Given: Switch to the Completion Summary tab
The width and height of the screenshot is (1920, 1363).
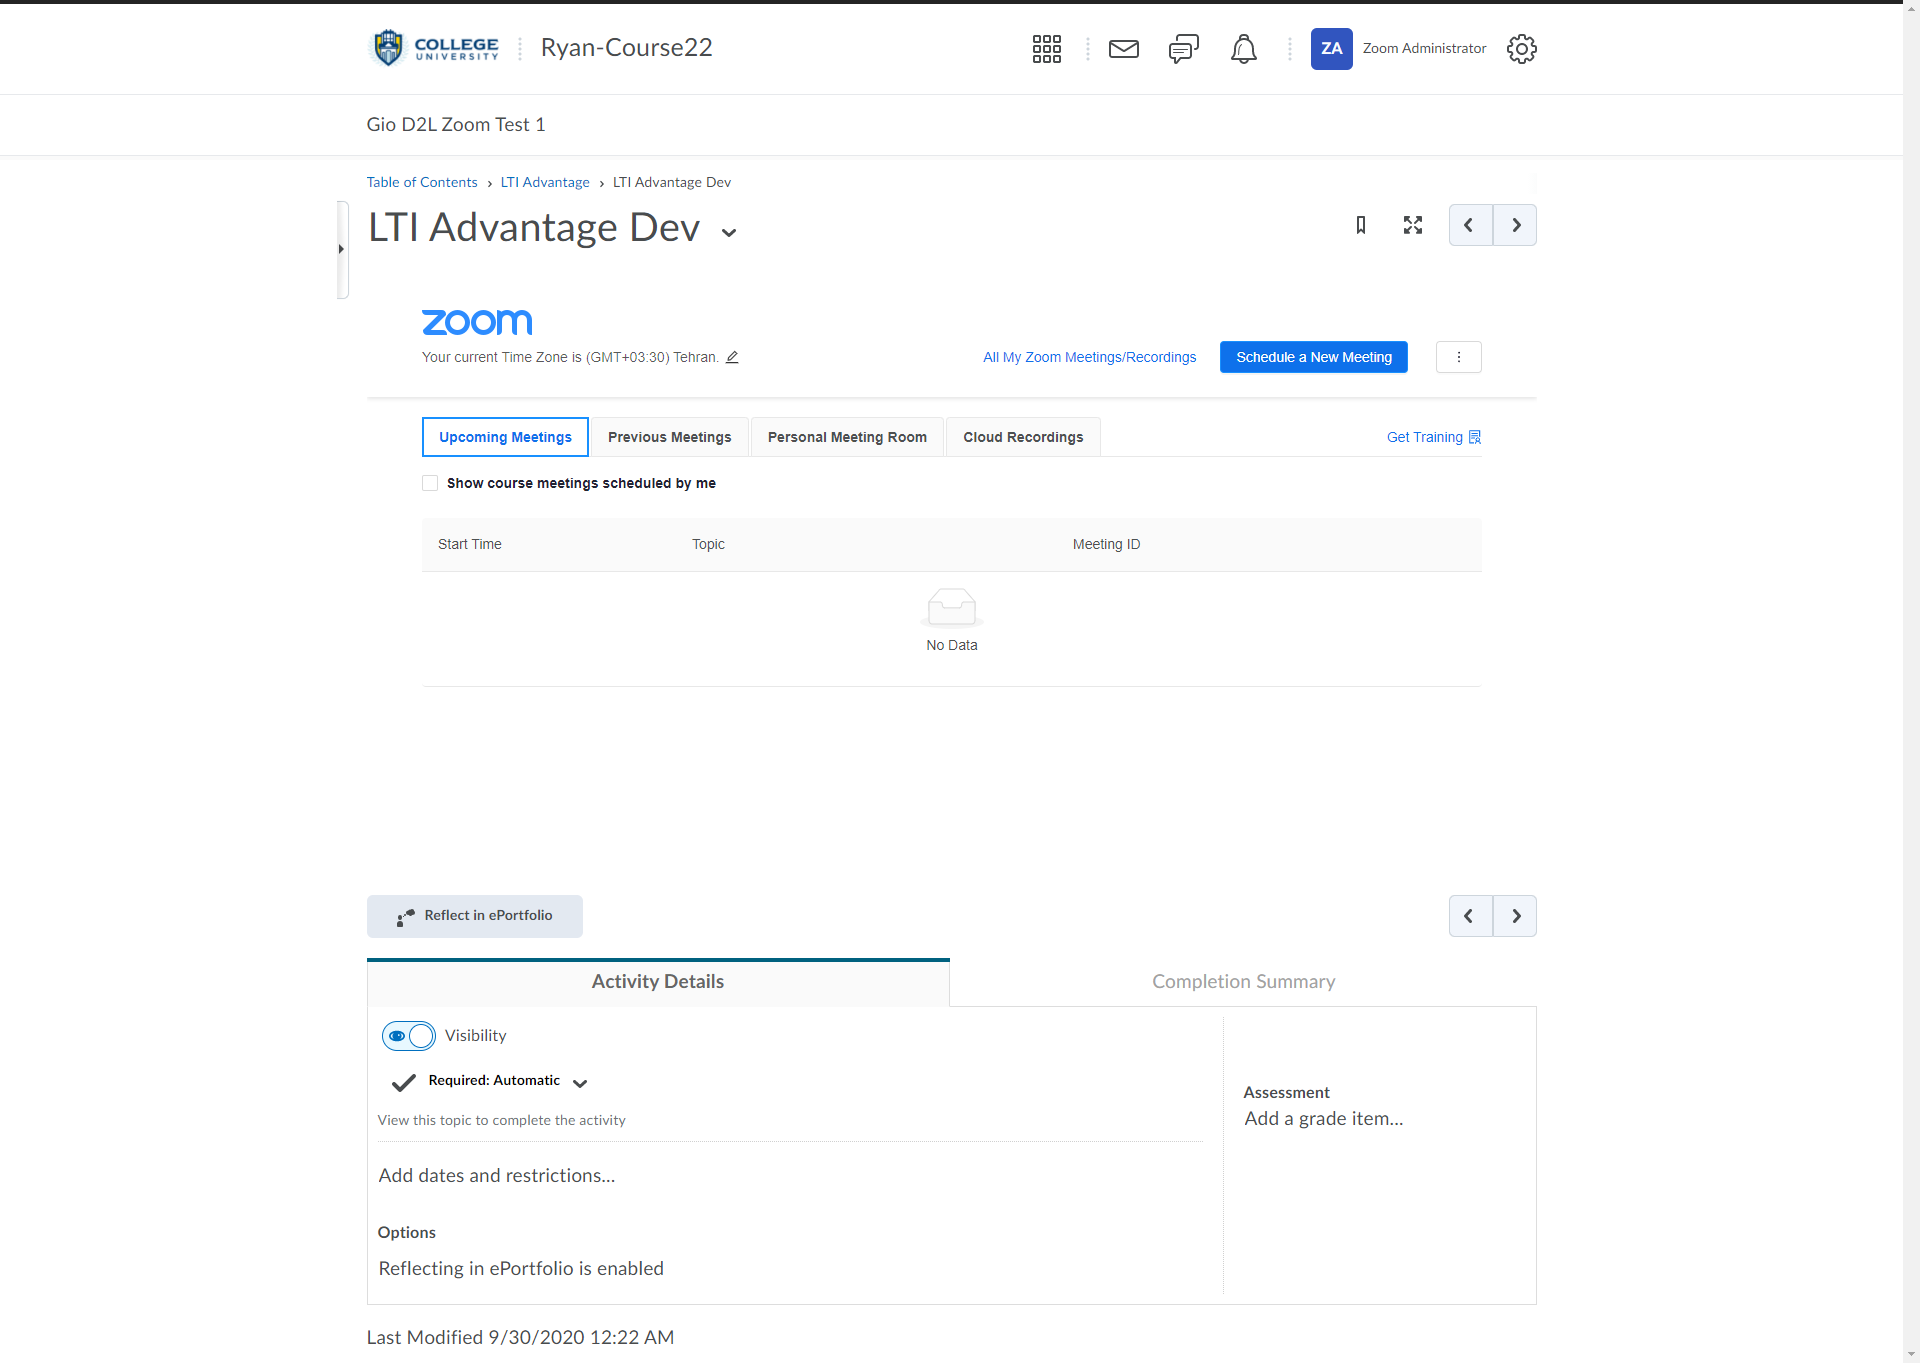Looking at the screenshot, I should coord(1243,982).
